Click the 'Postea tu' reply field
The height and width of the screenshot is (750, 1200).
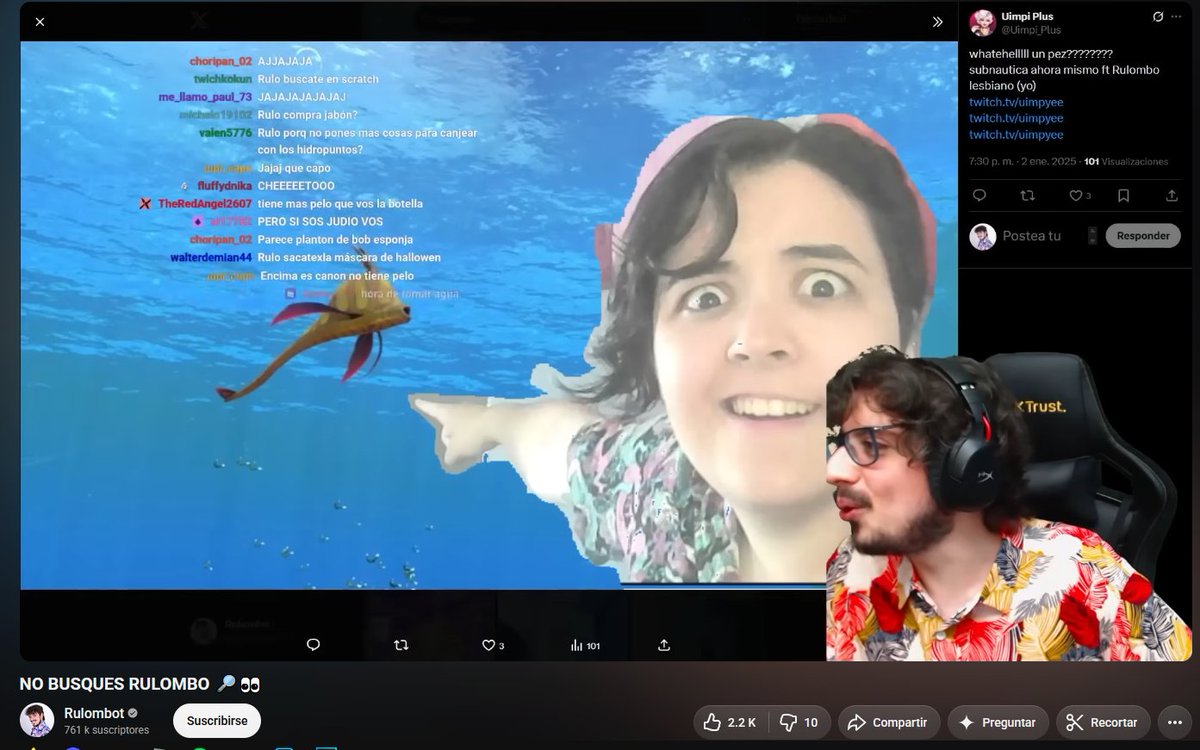coord(1032,236)
